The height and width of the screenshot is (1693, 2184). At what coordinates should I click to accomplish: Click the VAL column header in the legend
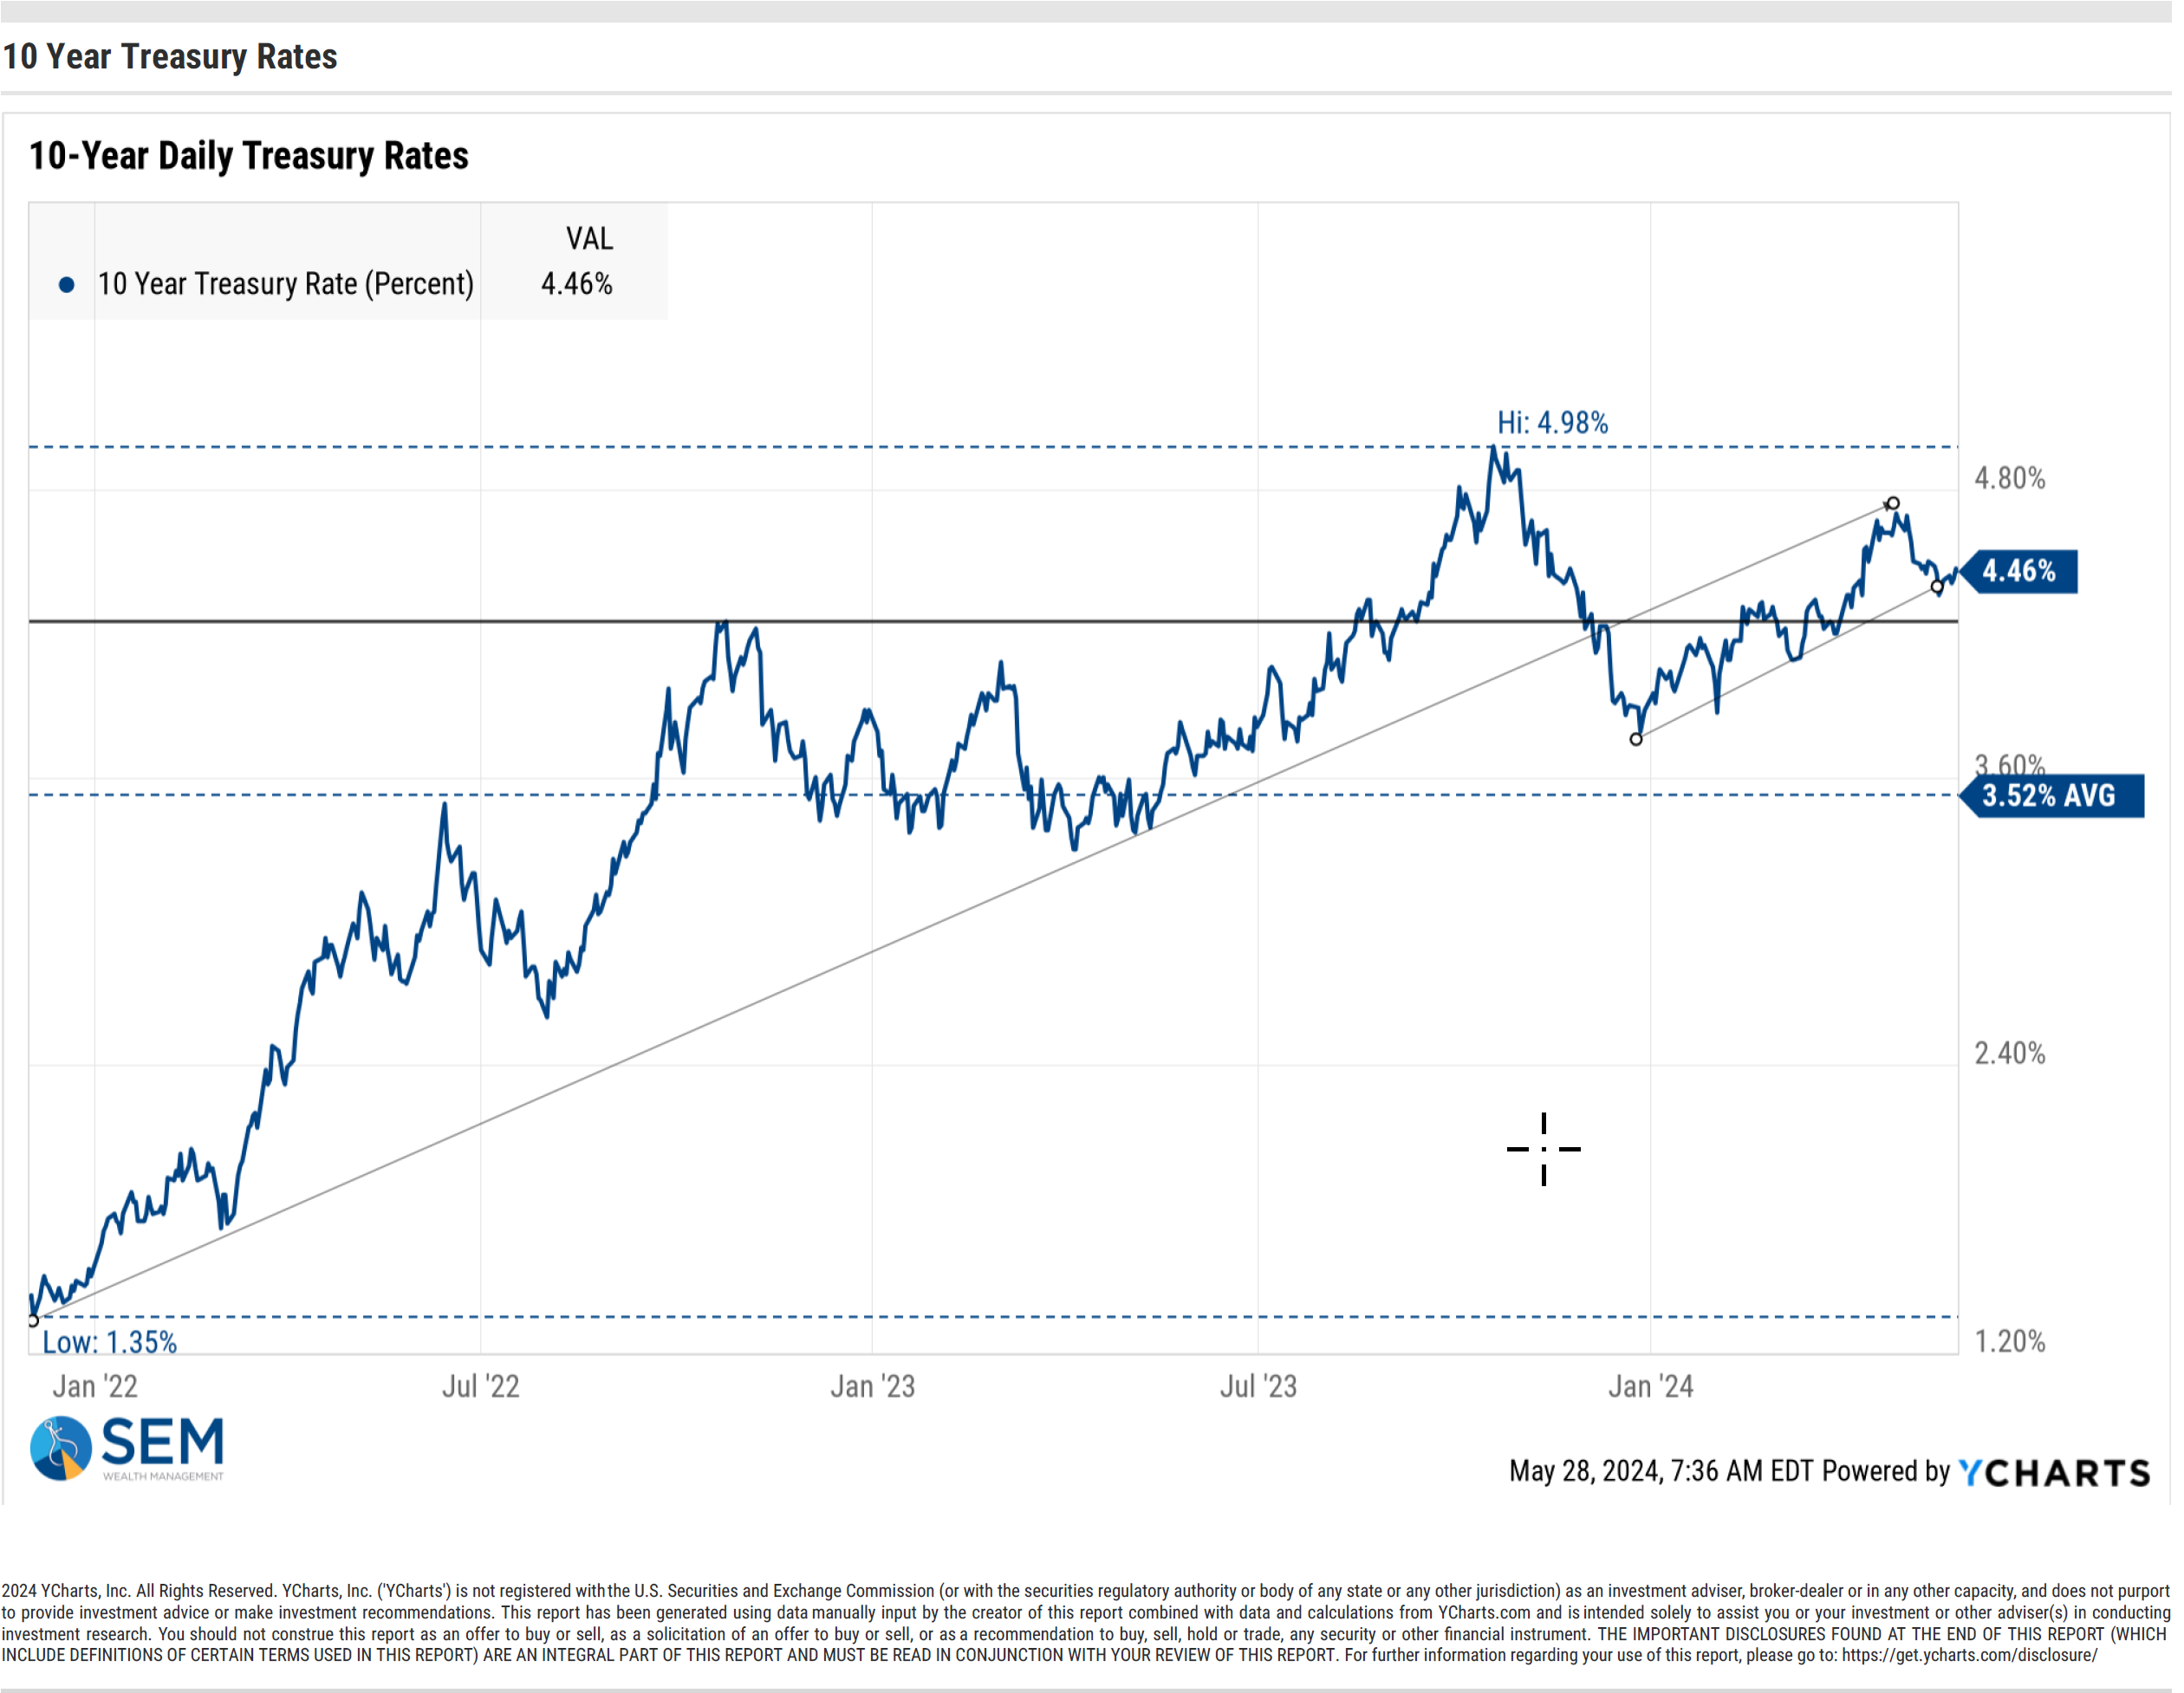coord(590,239)
